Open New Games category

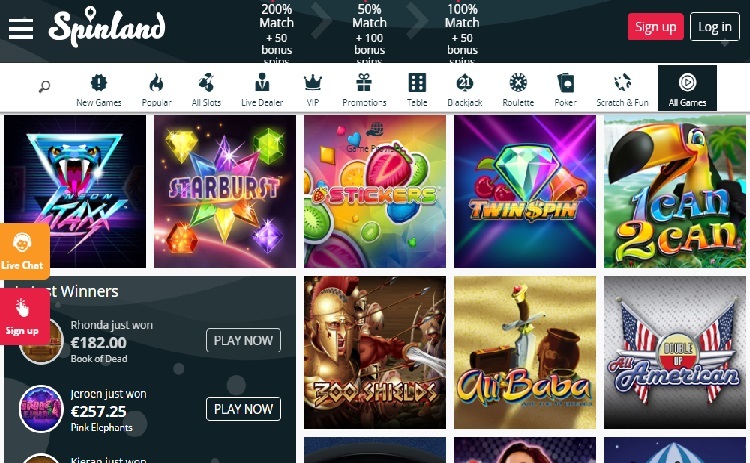tap(99, 89)
